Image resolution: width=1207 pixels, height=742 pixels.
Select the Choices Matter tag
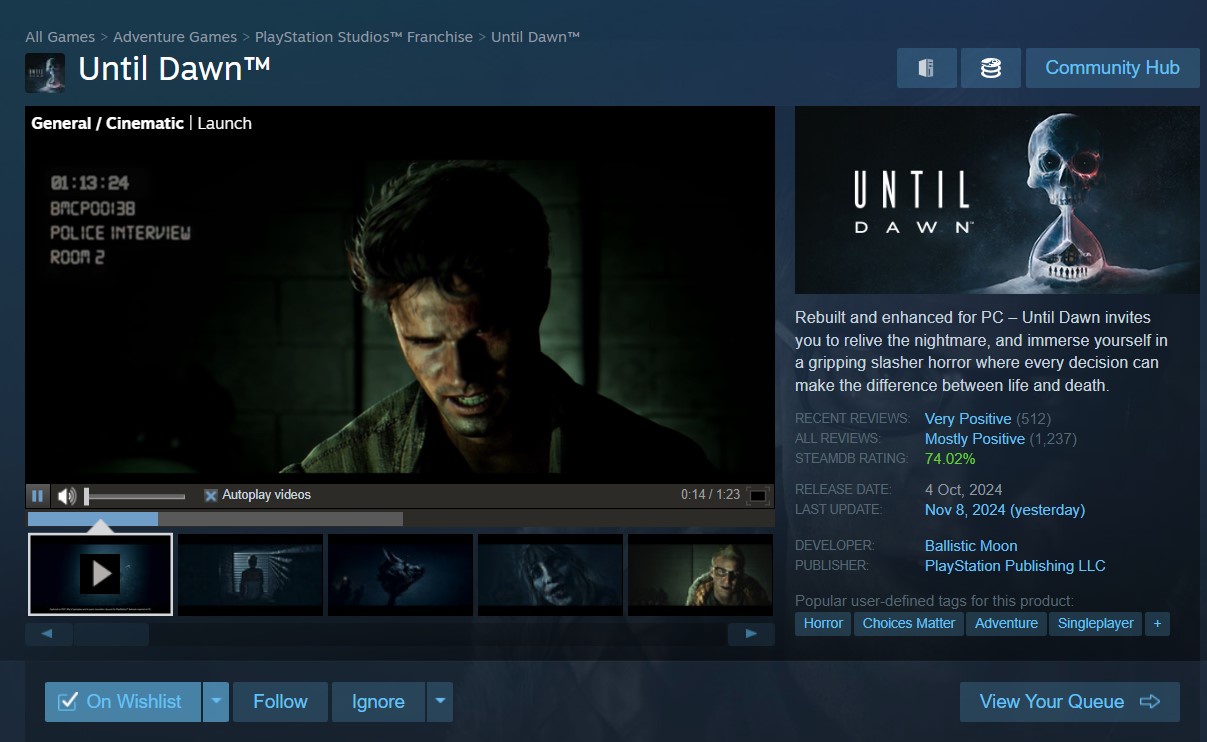point(909,623)
